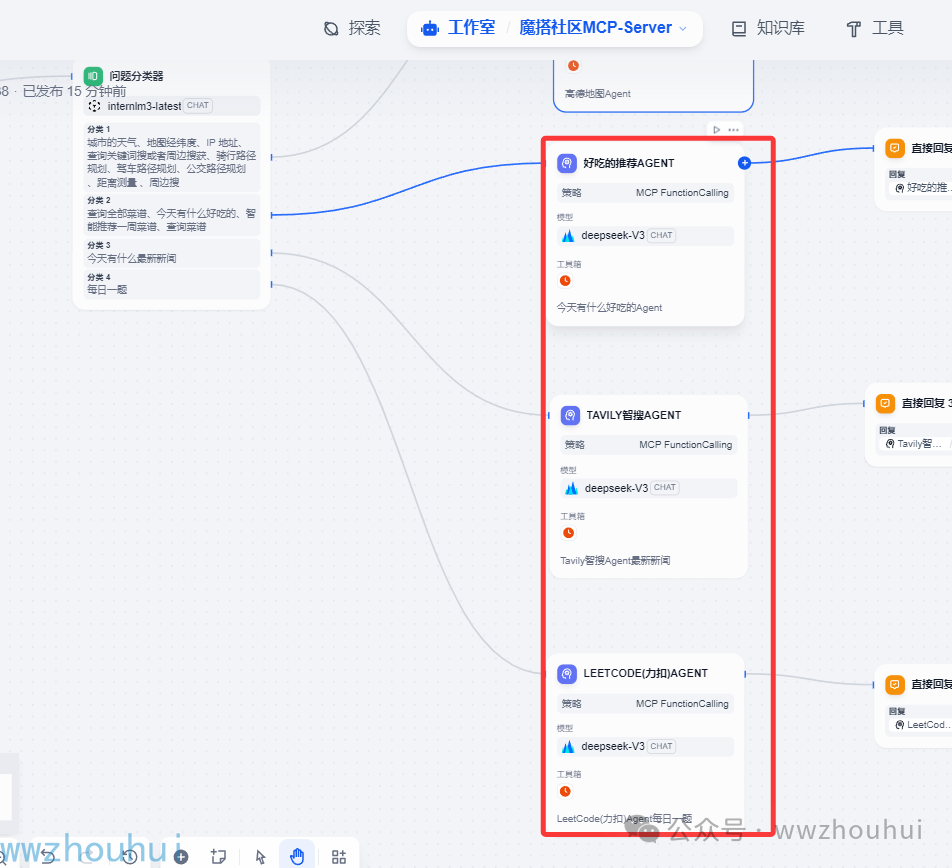Switch to pointer mode tool
This screenshot has height=868, width=952.
click(x=260, y=857)
